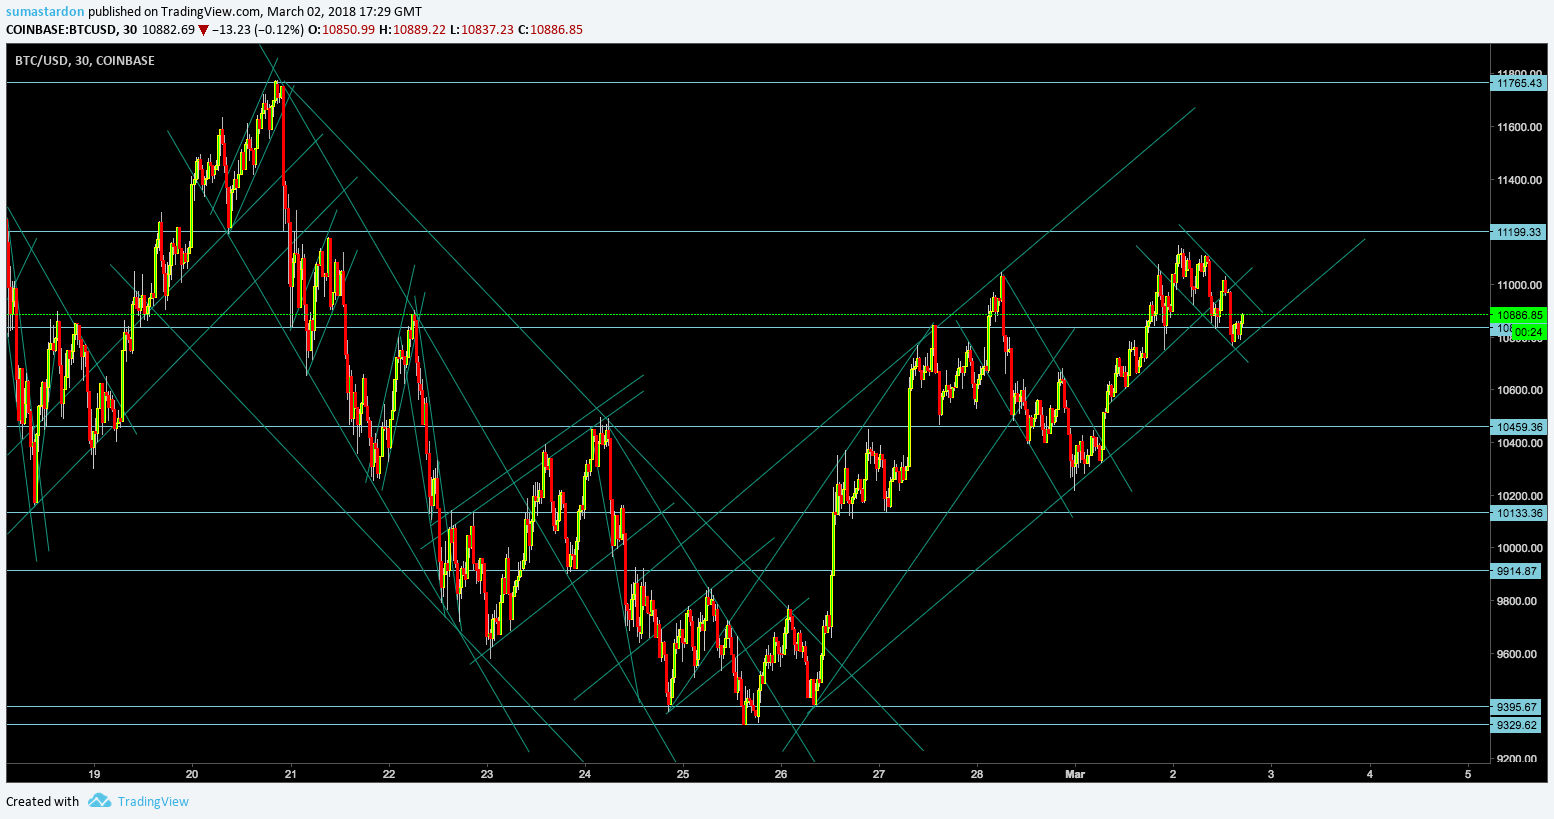The height and width of the screenshot is (819, 1554).
Task: Click date 20 on the time axis
Action: pos(192,774)
